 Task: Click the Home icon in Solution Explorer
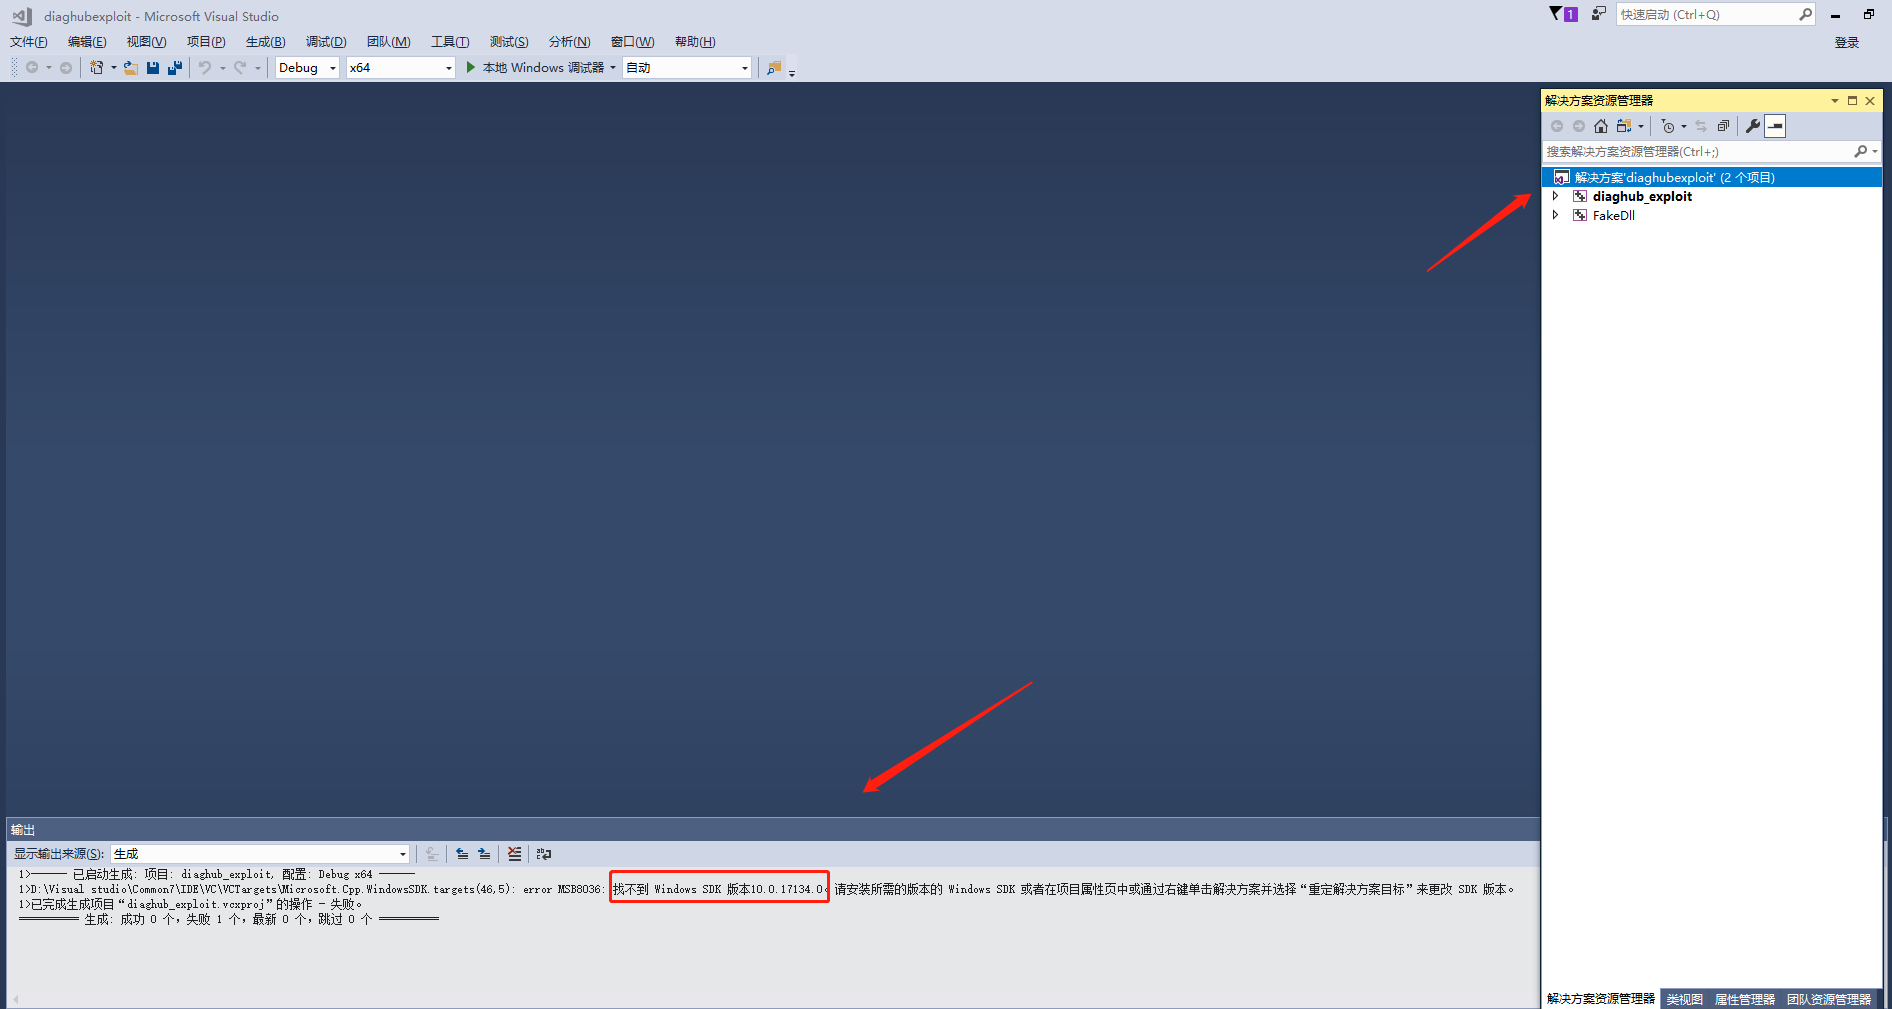pos(1601,126)
